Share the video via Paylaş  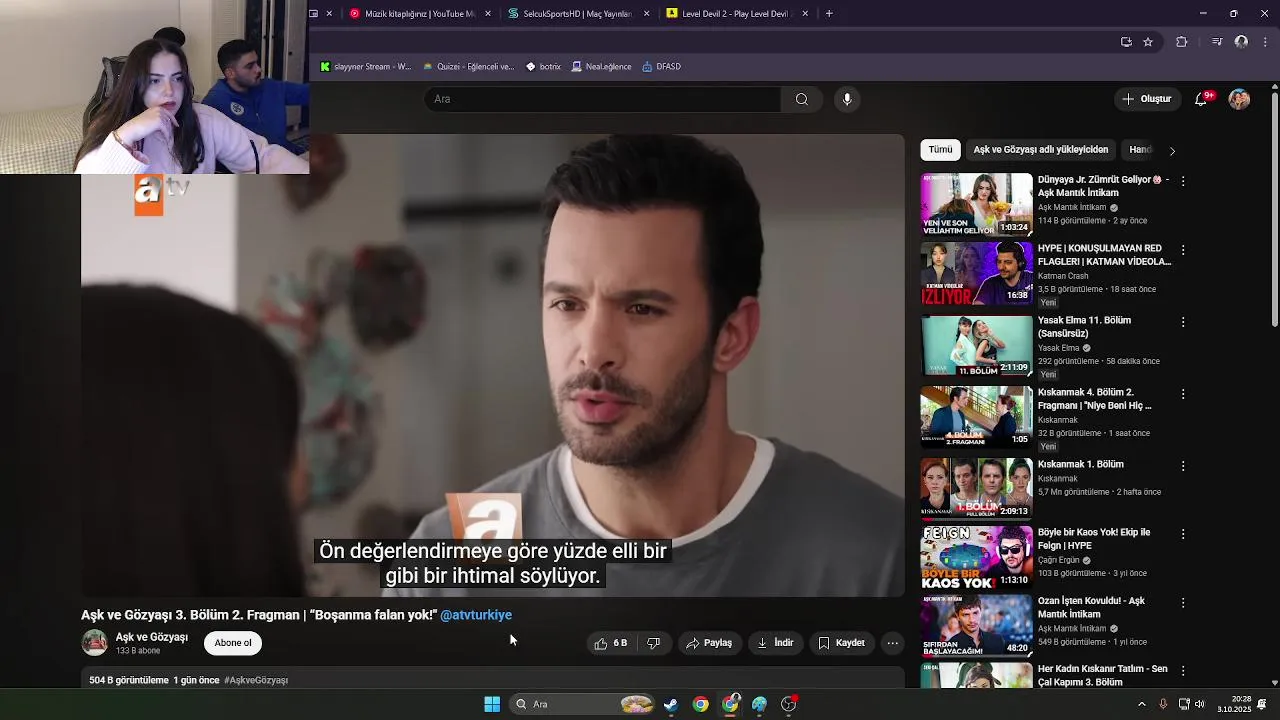click(x=709, y=643)
